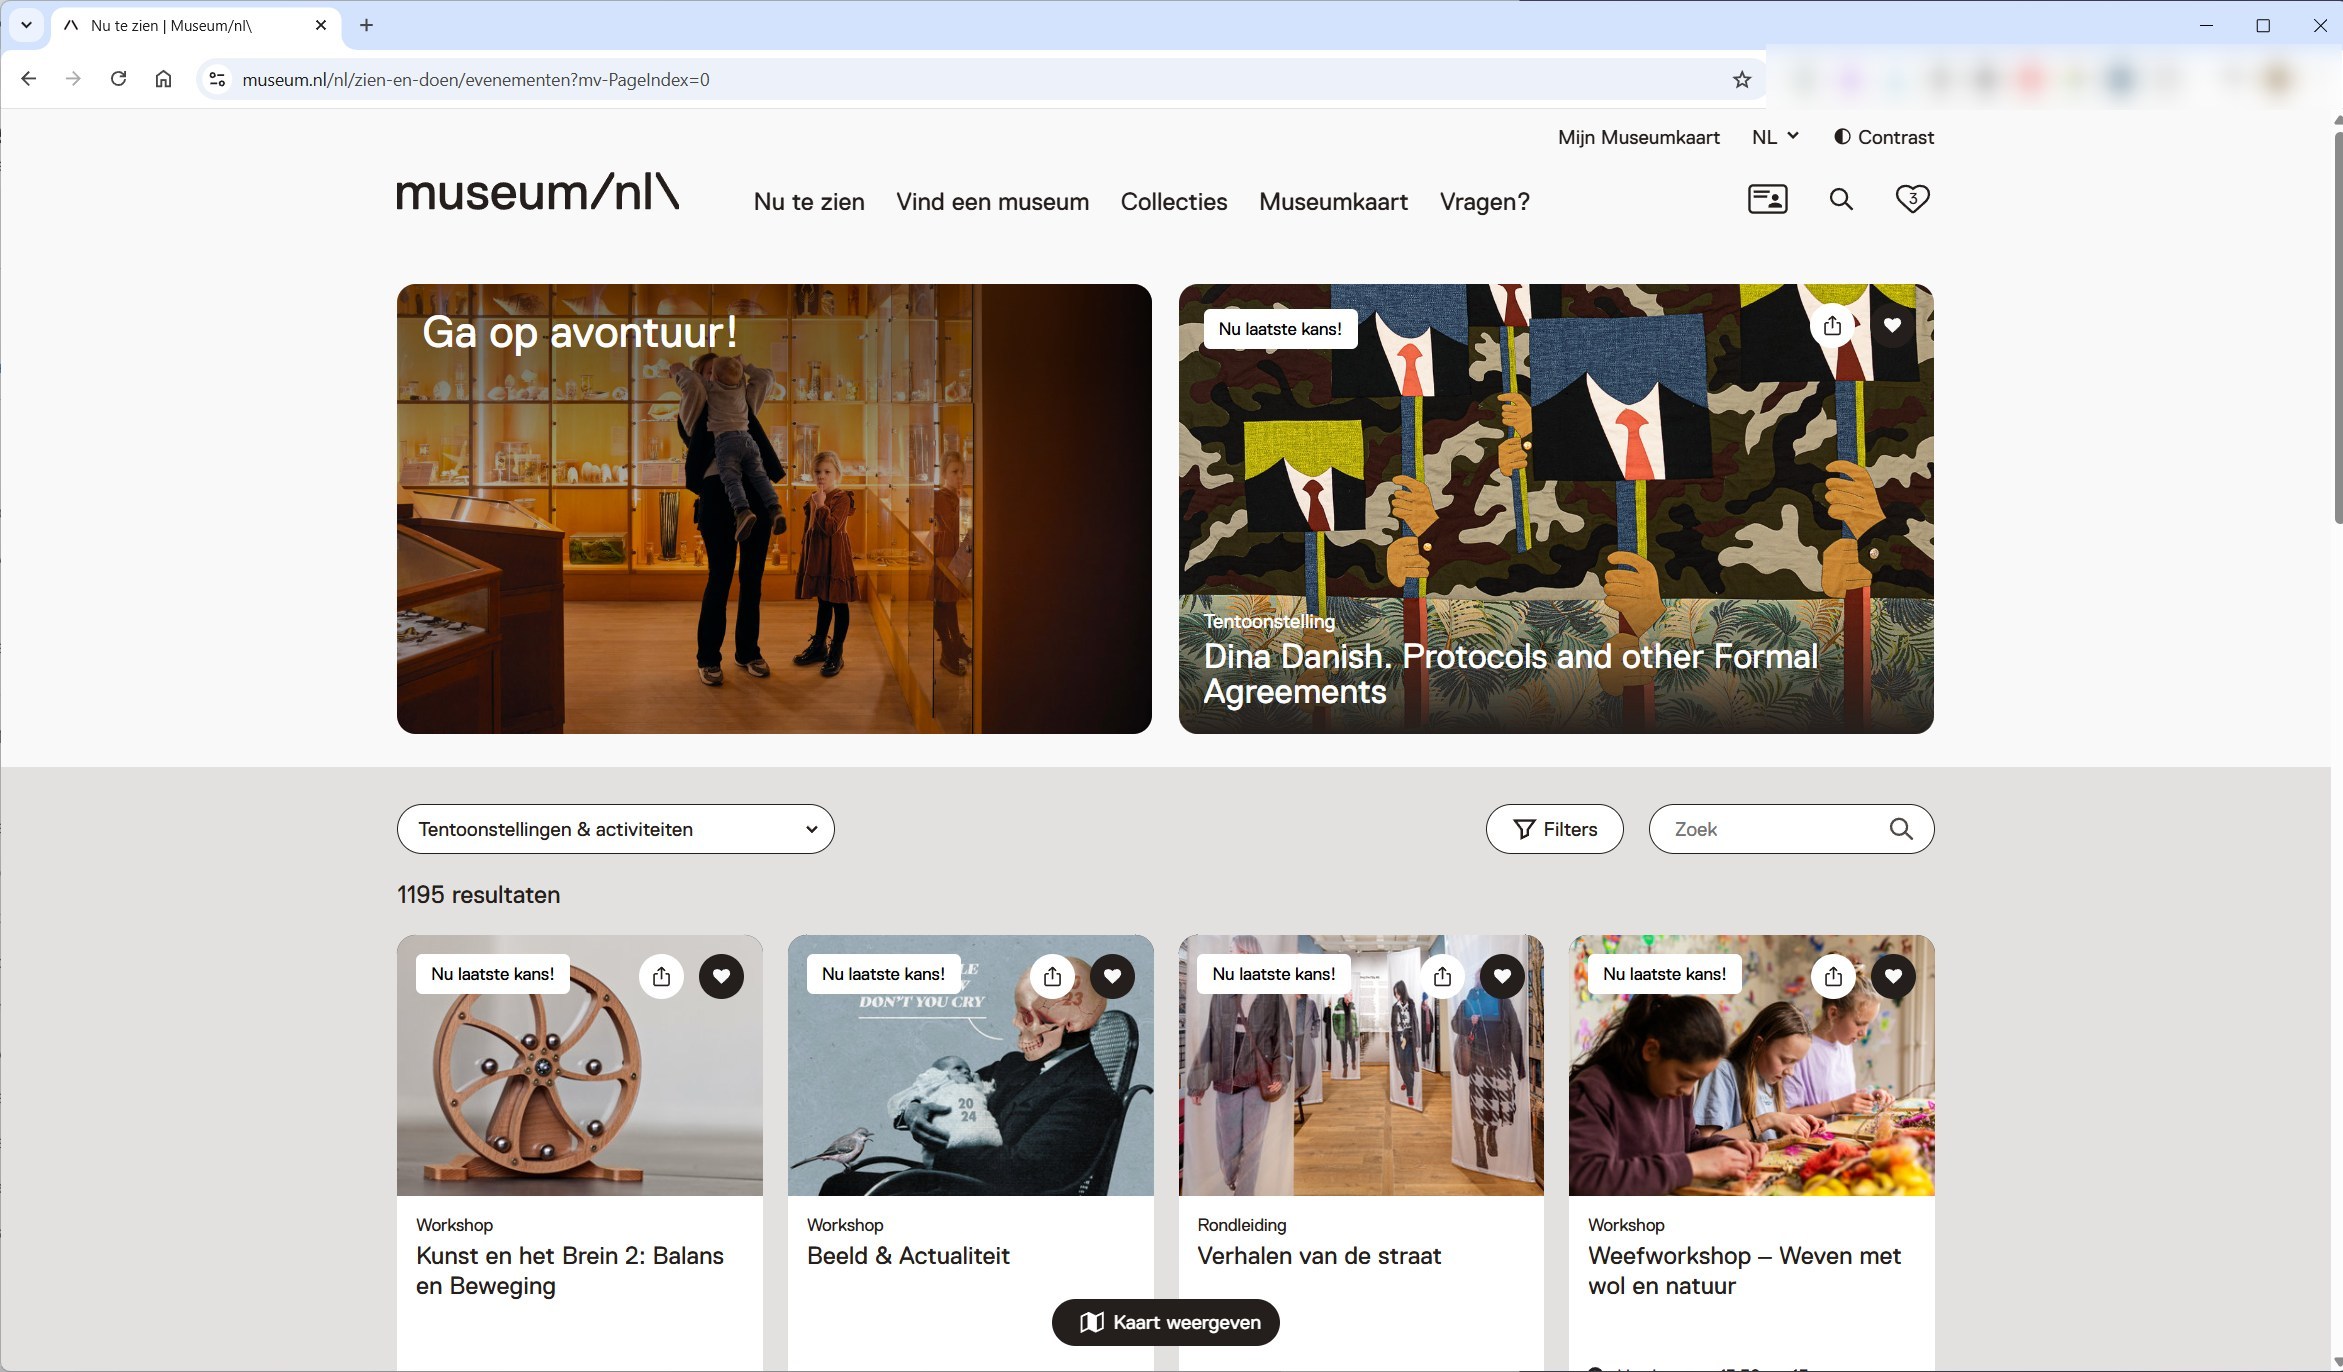2343x1372 pixels.
Task: Share the Dina Danish exhibition banner
Action: 1832,325
